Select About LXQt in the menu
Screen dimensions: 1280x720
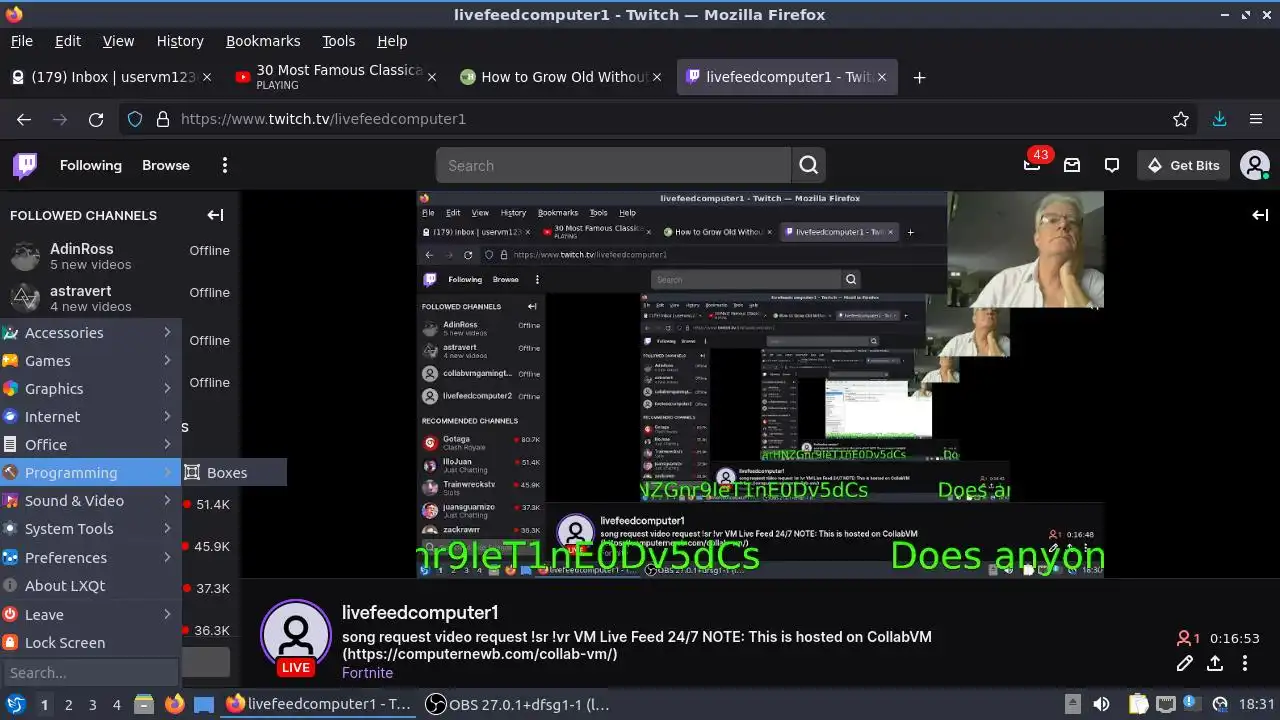90,585
